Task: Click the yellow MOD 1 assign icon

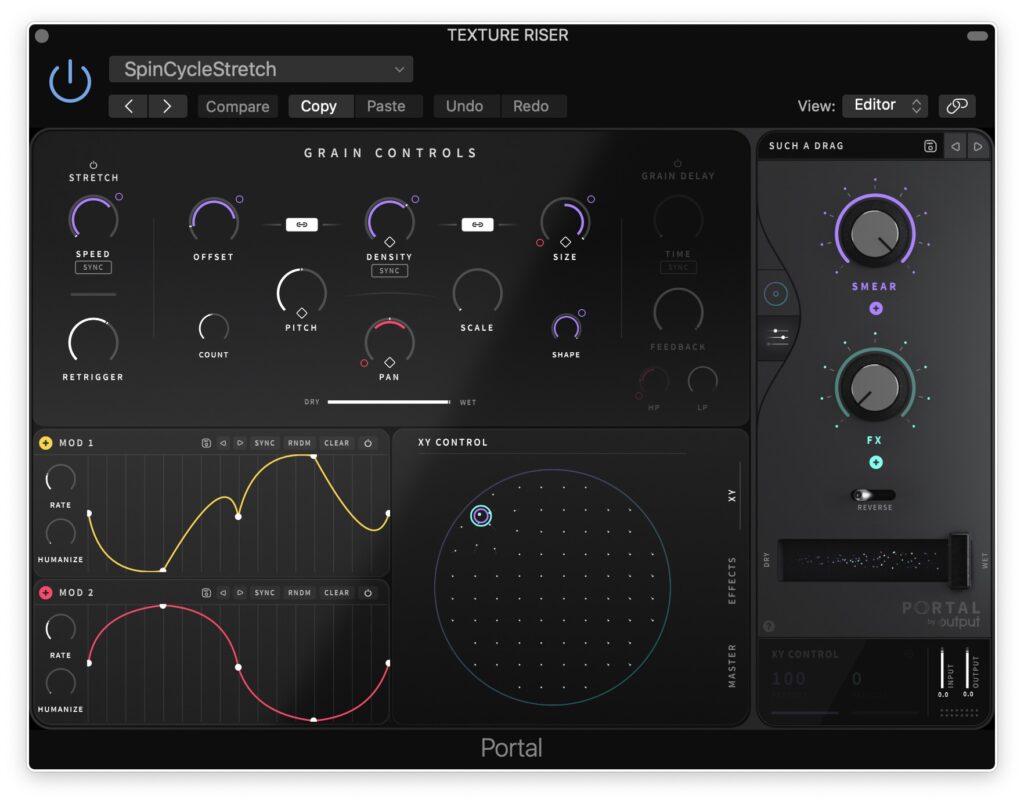Action: [46, 443]
